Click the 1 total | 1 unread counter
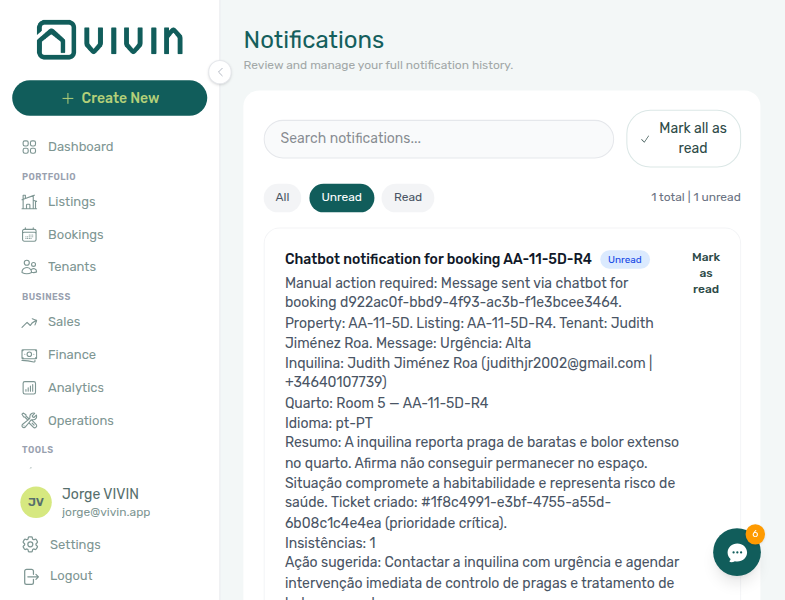The width and height of the screenshot is (785, 600). tap(695, 197)
